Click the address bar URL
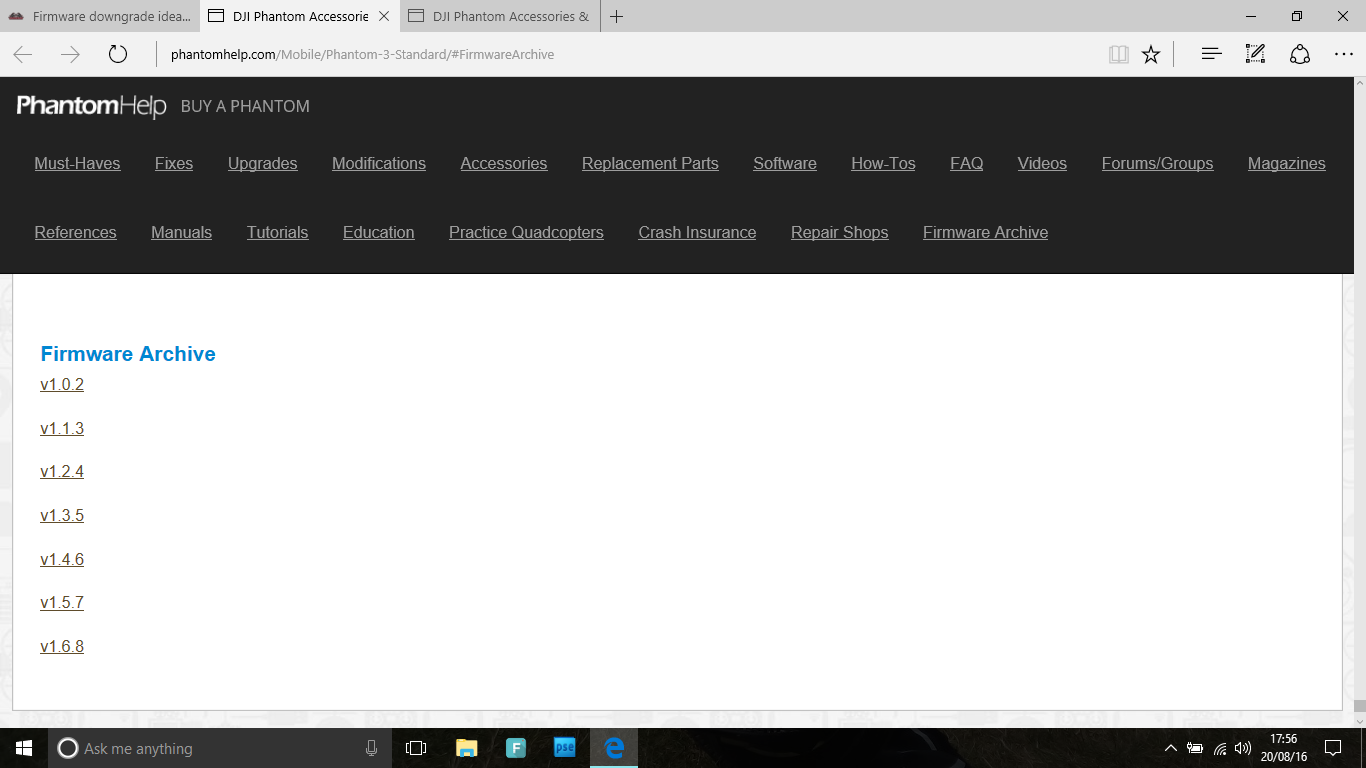1366x768 pixels. [362, 54]
